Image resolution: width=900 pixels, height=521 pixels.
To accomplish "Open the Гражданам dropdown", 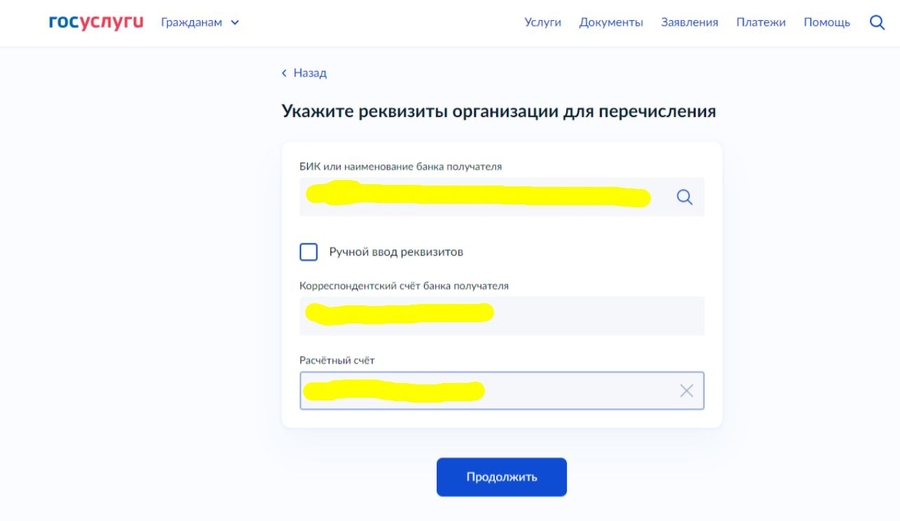I will tap(192, 22).
